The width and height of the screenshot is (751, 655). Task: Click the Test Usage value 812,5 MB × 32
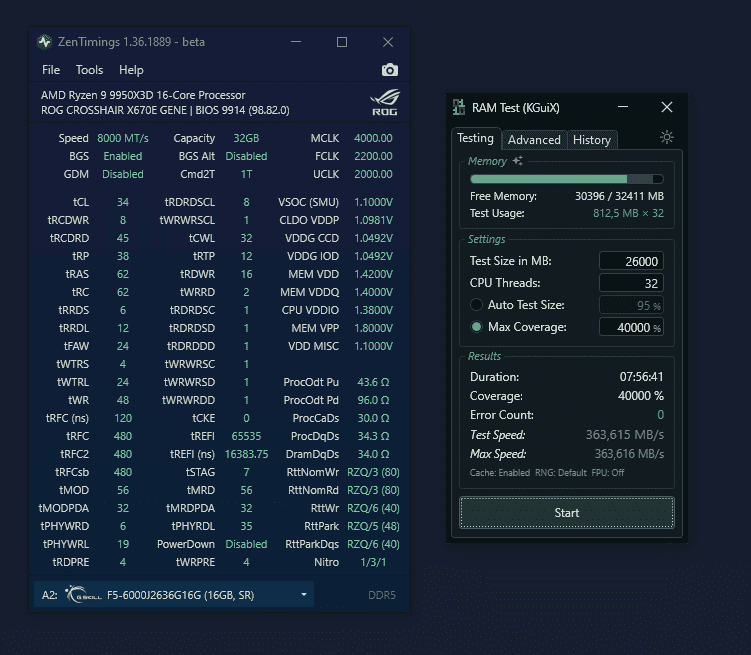[x=628, y=213]
